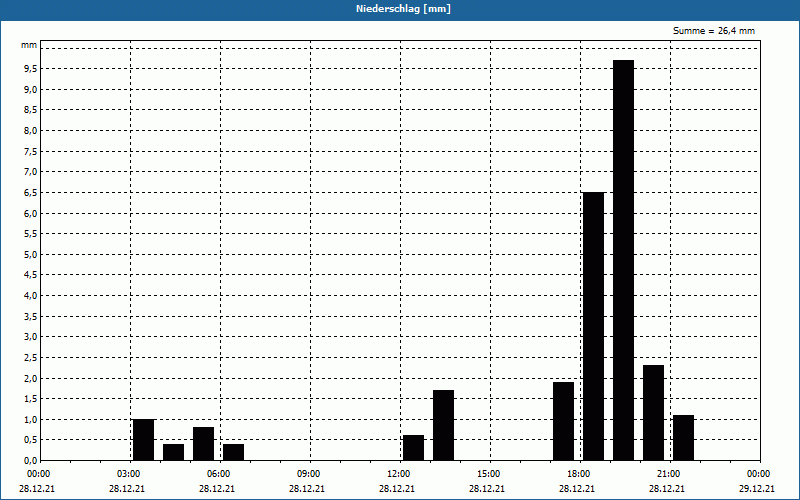Select the 1,9 mm bar before 18:00

click(563, 421)
